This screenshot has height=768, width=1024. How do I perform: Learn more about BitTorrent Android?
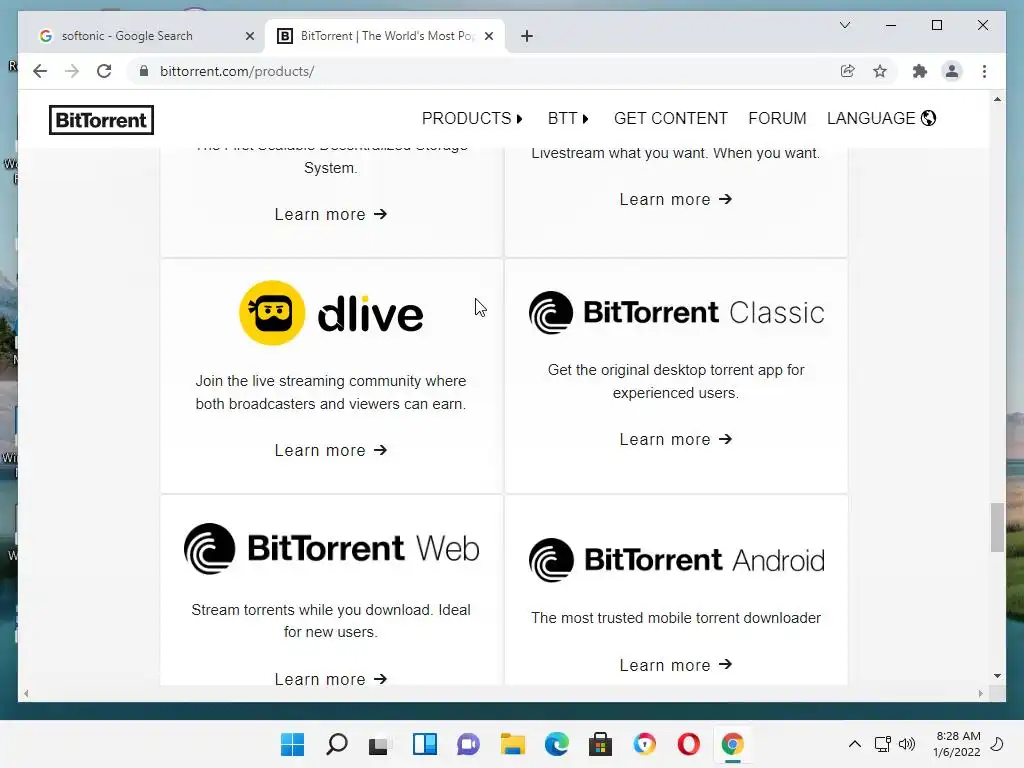[676, 665]
